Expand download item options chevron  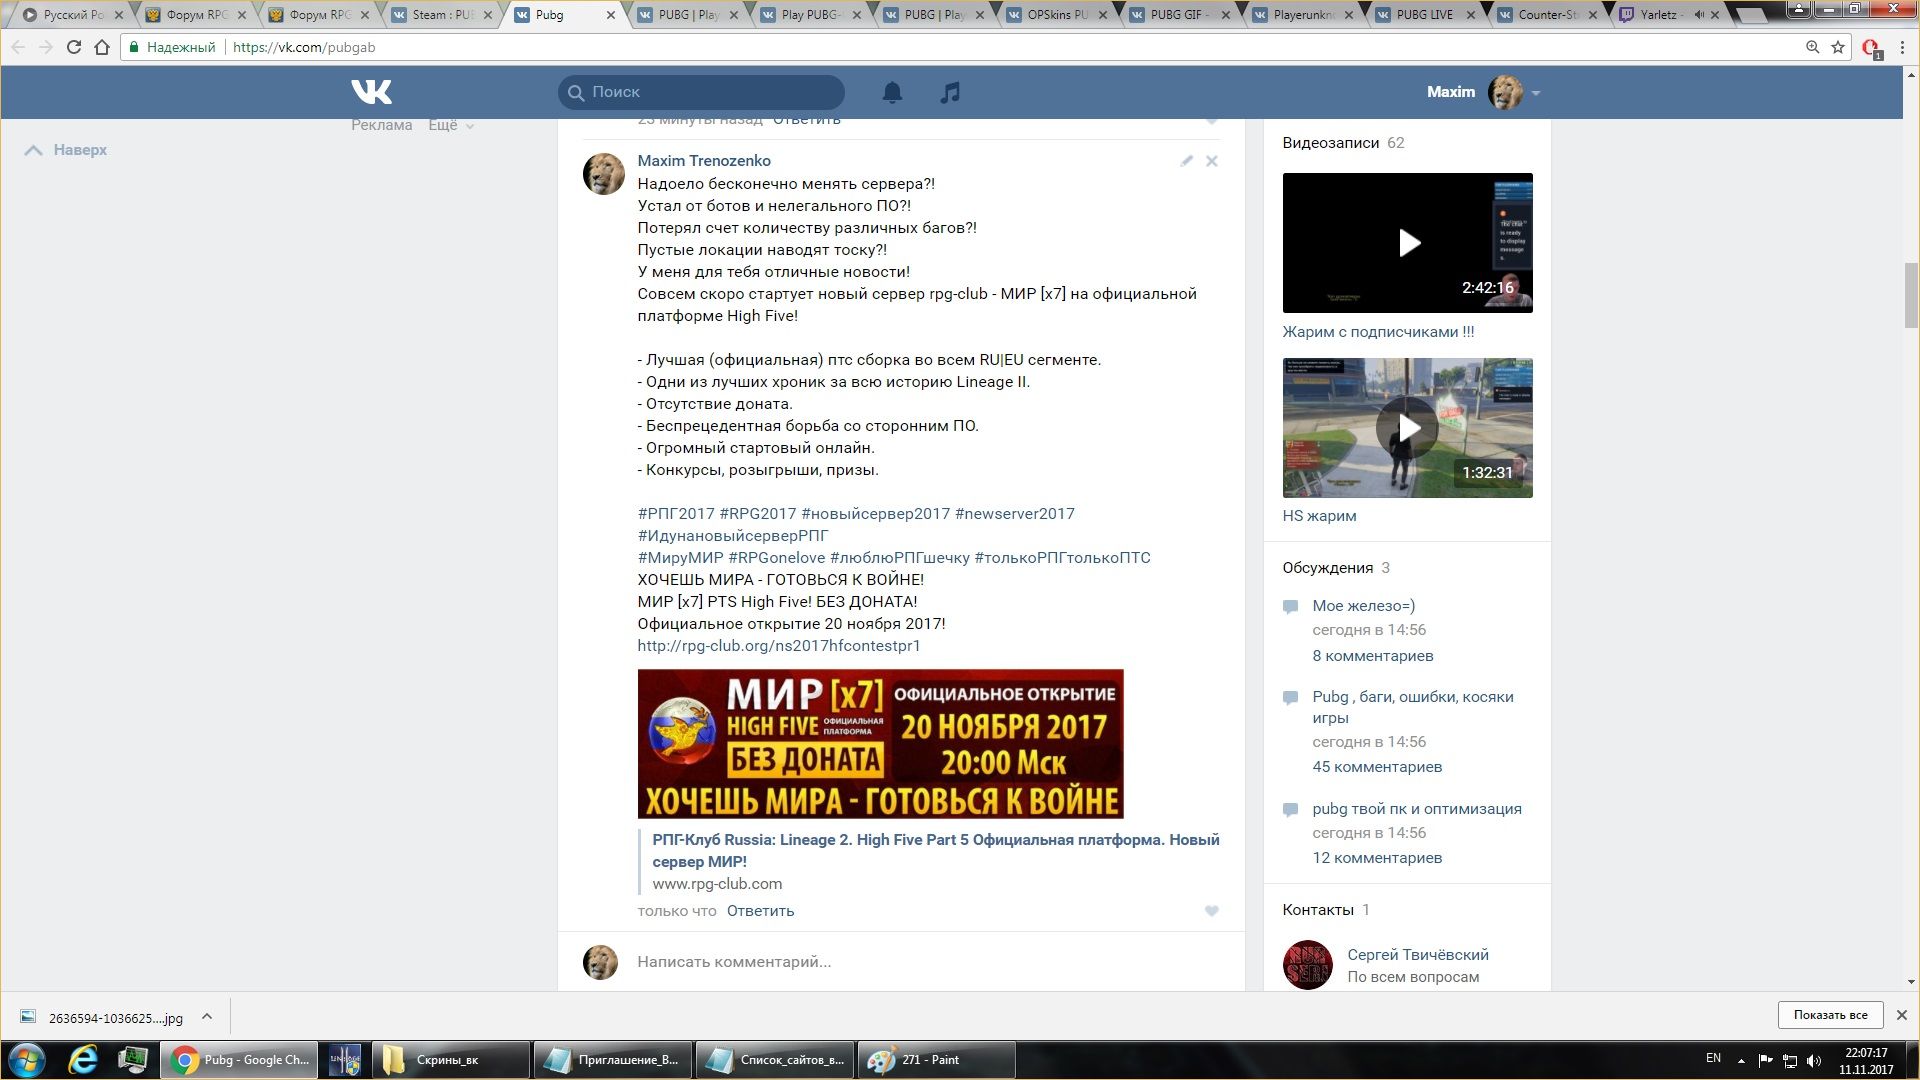click(207, 1016)
